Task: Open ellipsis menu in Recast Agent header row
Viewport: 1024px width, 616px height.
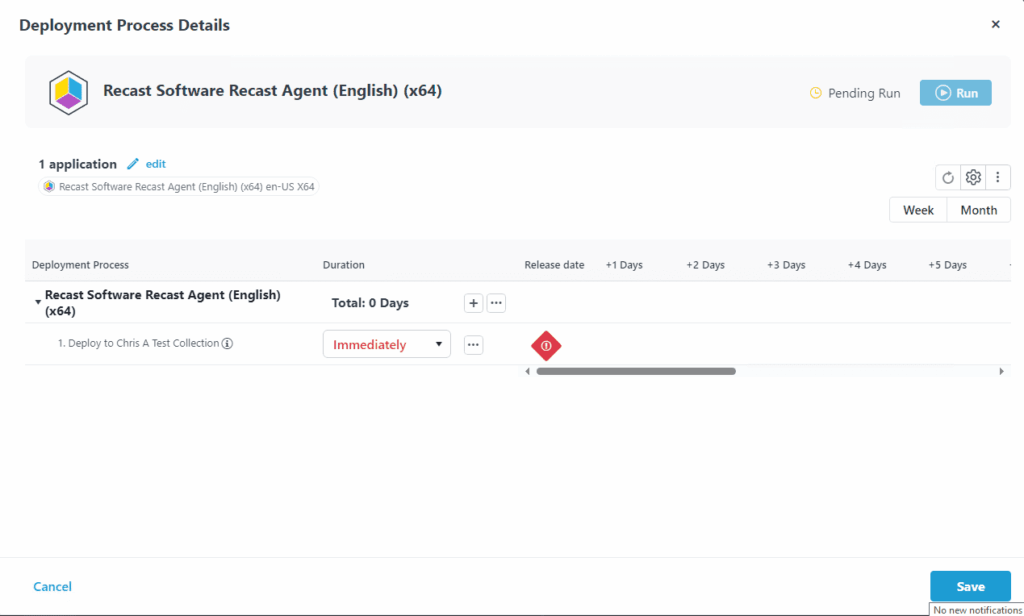Action: point(496,303)
